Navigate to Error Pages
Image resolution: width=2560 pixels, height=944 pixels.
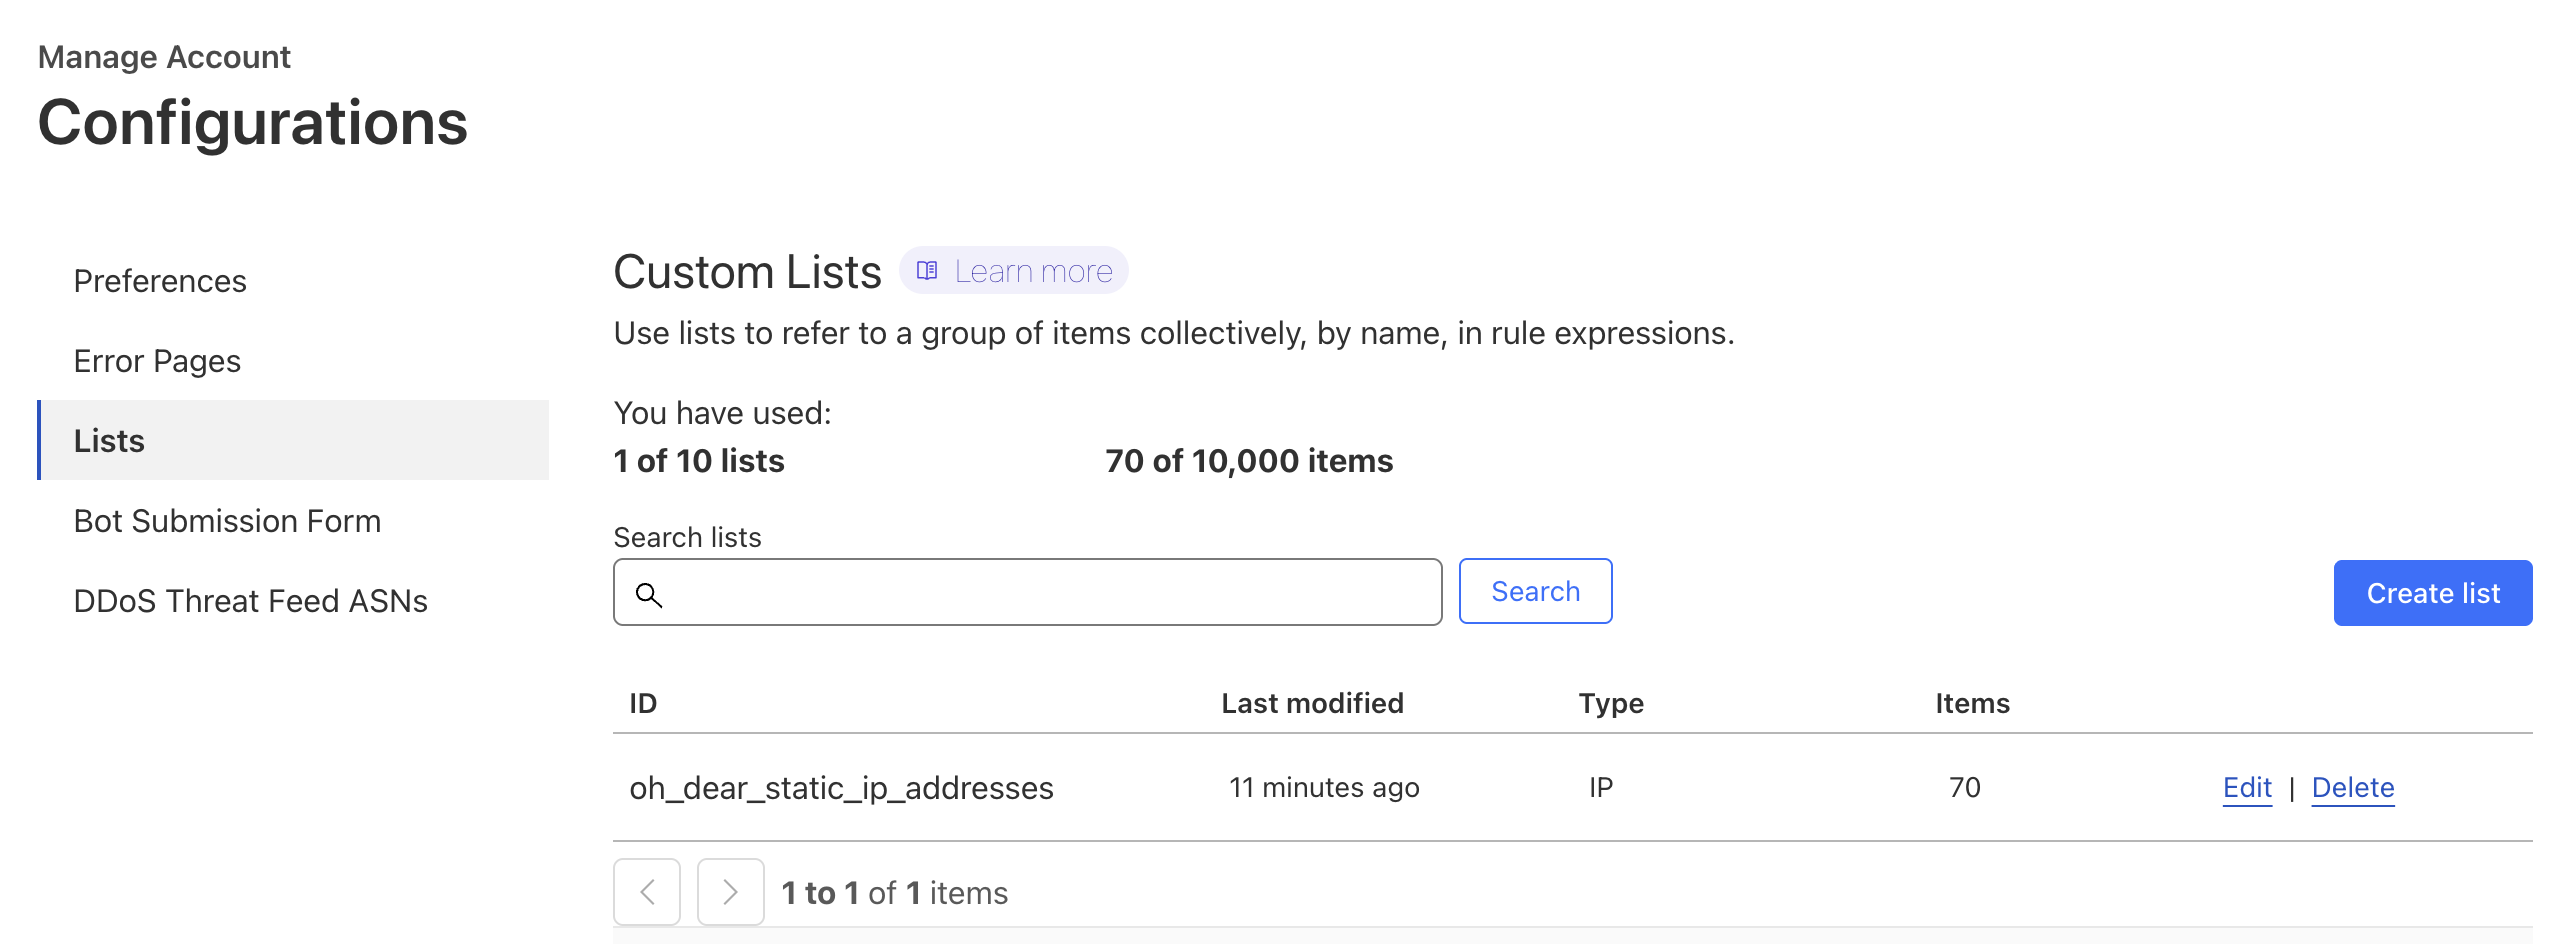coord(157,361)
